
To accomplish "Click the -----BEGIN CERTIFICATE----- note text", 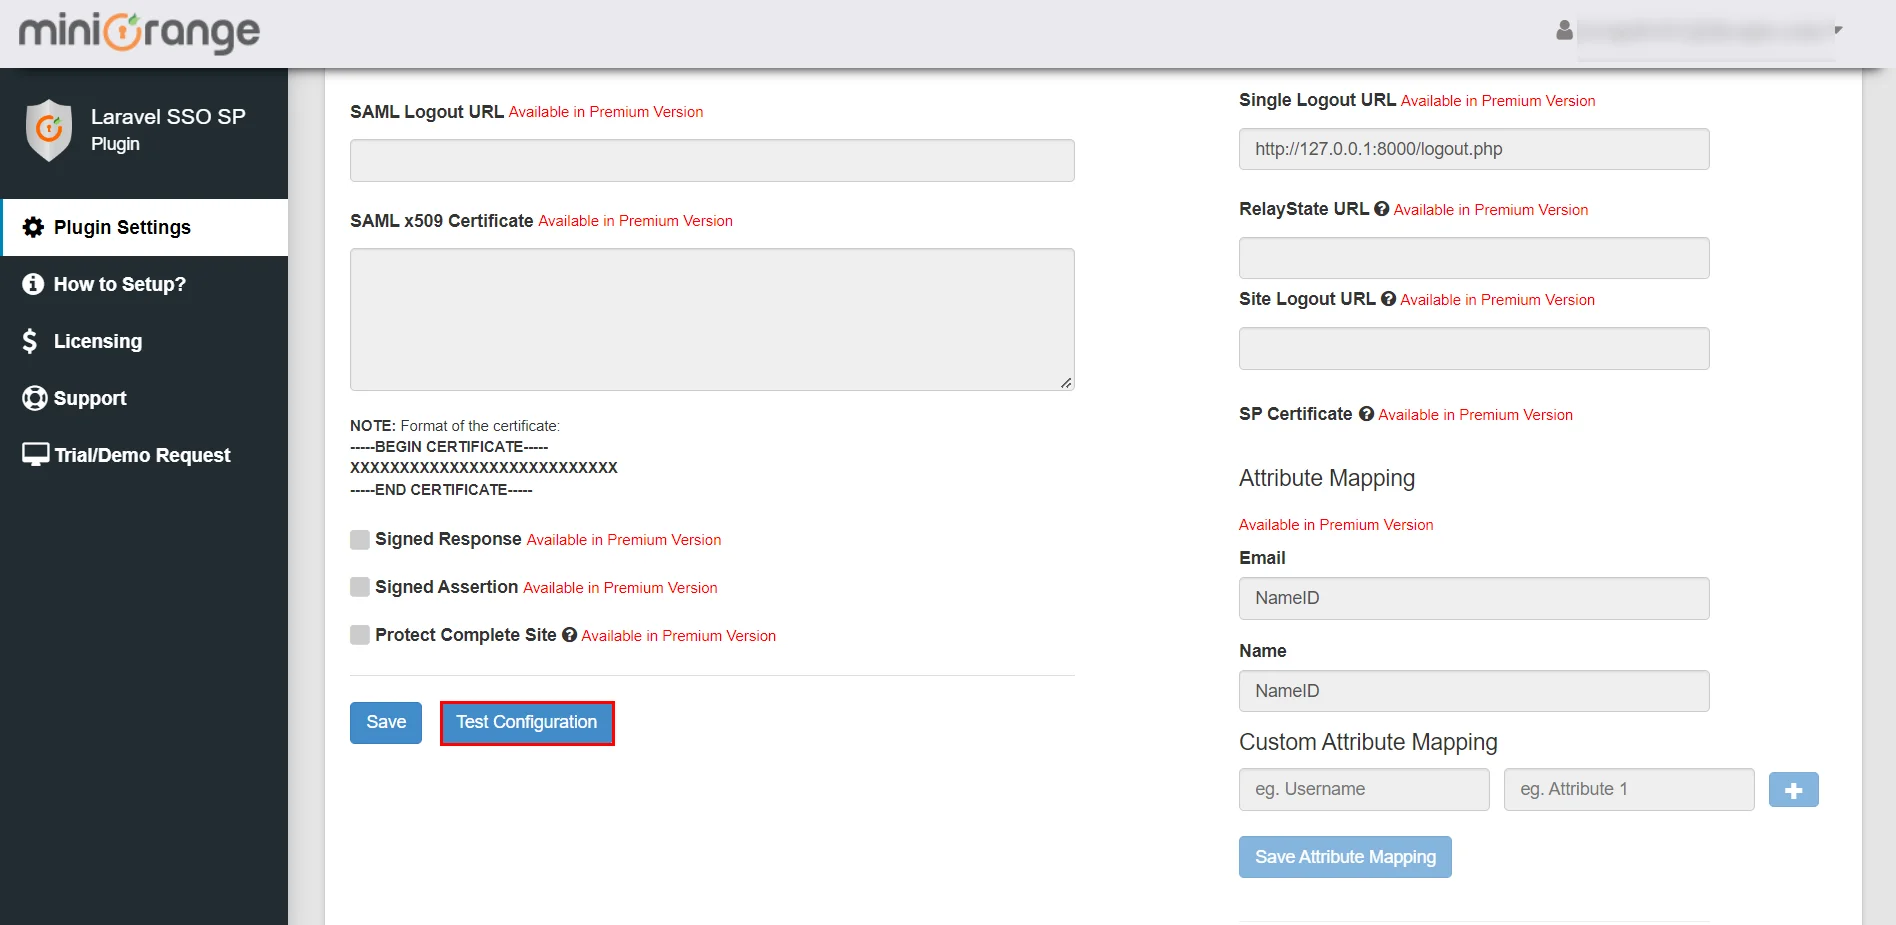I will [449, 447].
